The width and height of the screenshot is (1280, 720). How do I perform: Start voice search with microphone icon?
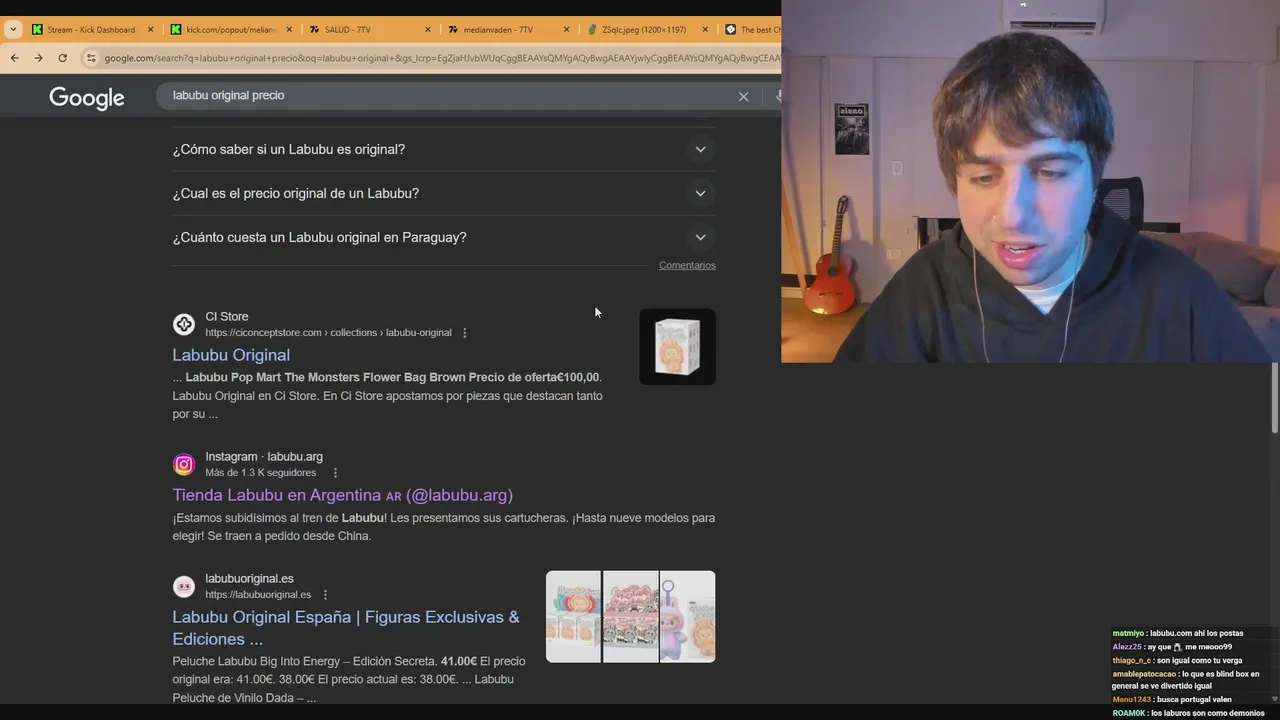click(x=777, y=96)
